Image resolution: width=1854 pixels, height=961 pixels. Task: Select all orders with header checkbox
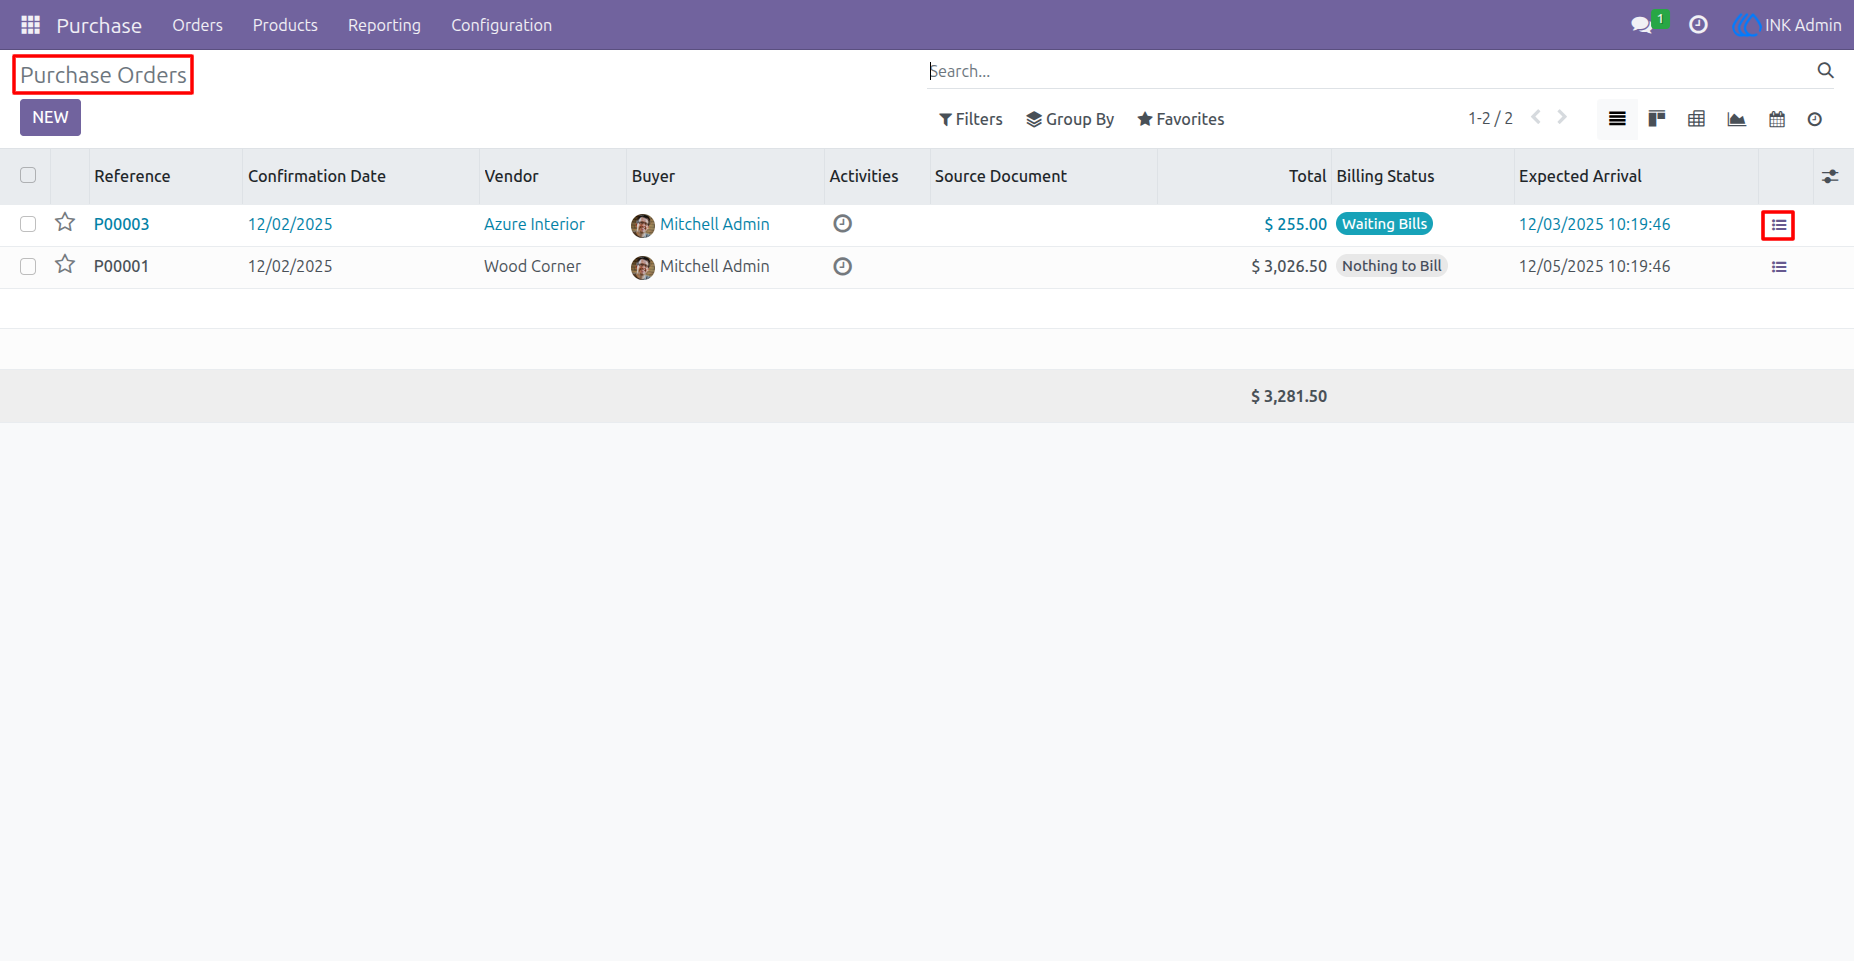click(x=28, y=175)
